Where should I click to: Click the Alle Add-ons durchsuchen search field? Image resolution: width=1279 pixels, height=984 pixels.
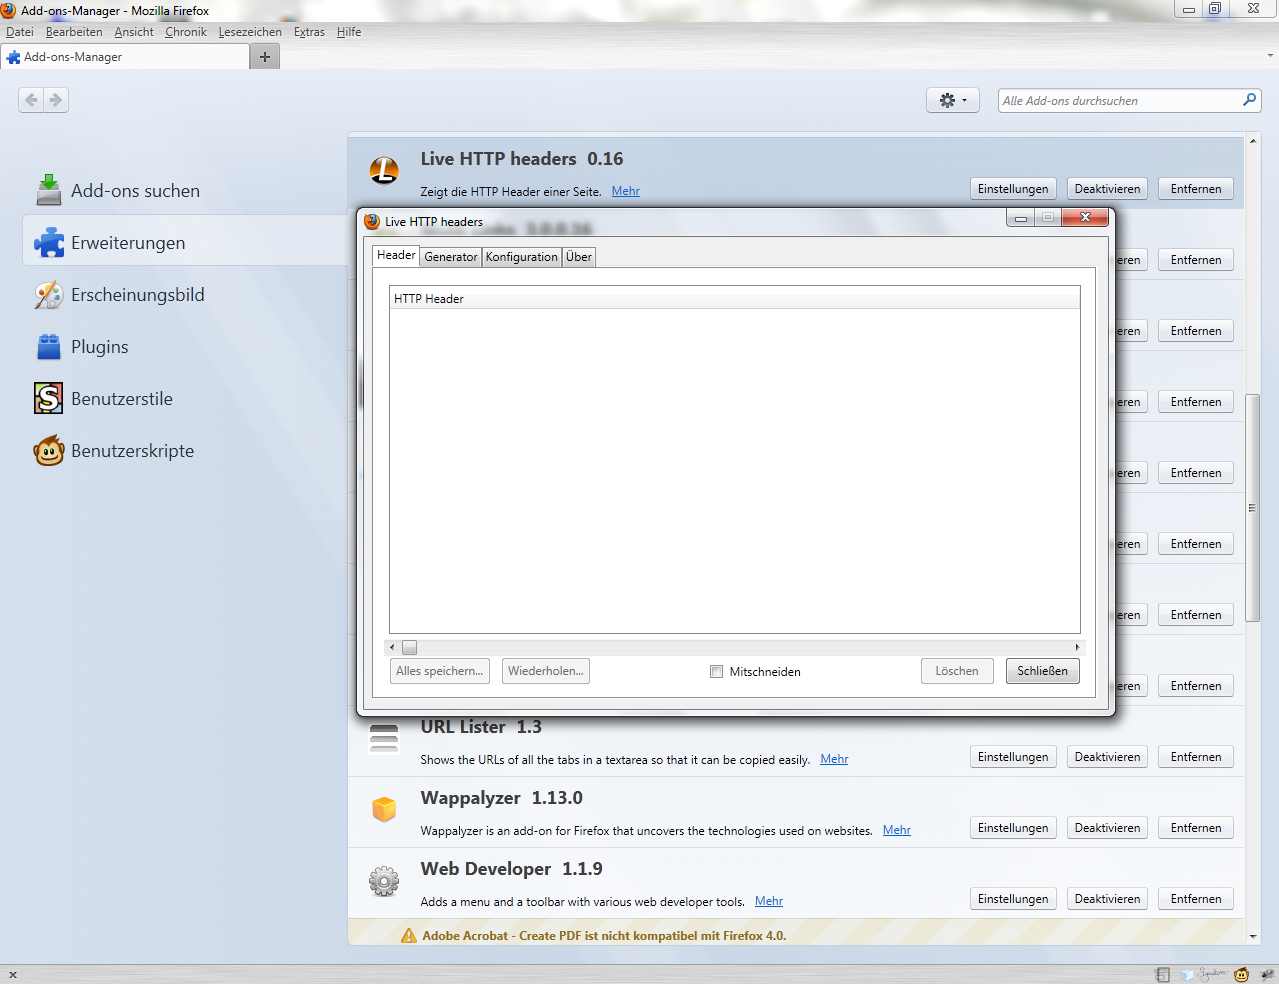tap(1118, 100)
